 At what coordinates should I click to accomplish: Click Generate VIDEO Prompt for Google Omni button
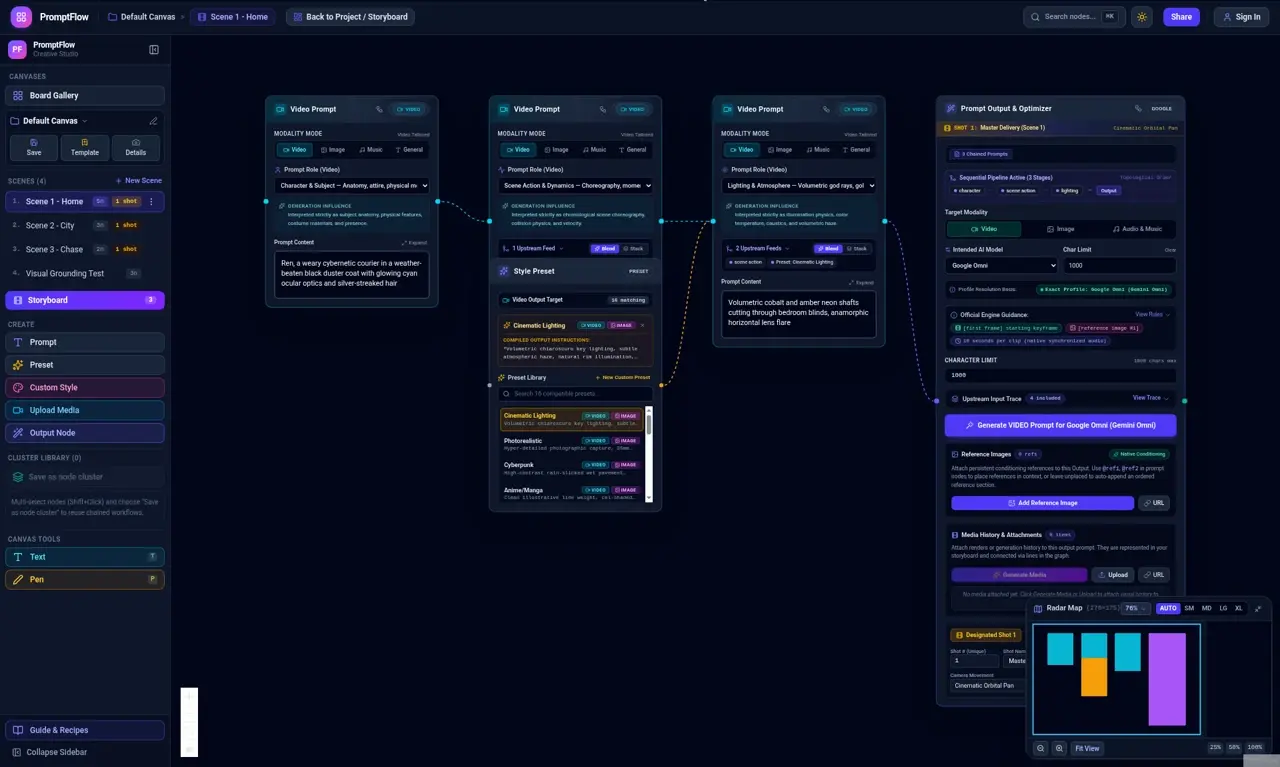tap(1060, 425)
